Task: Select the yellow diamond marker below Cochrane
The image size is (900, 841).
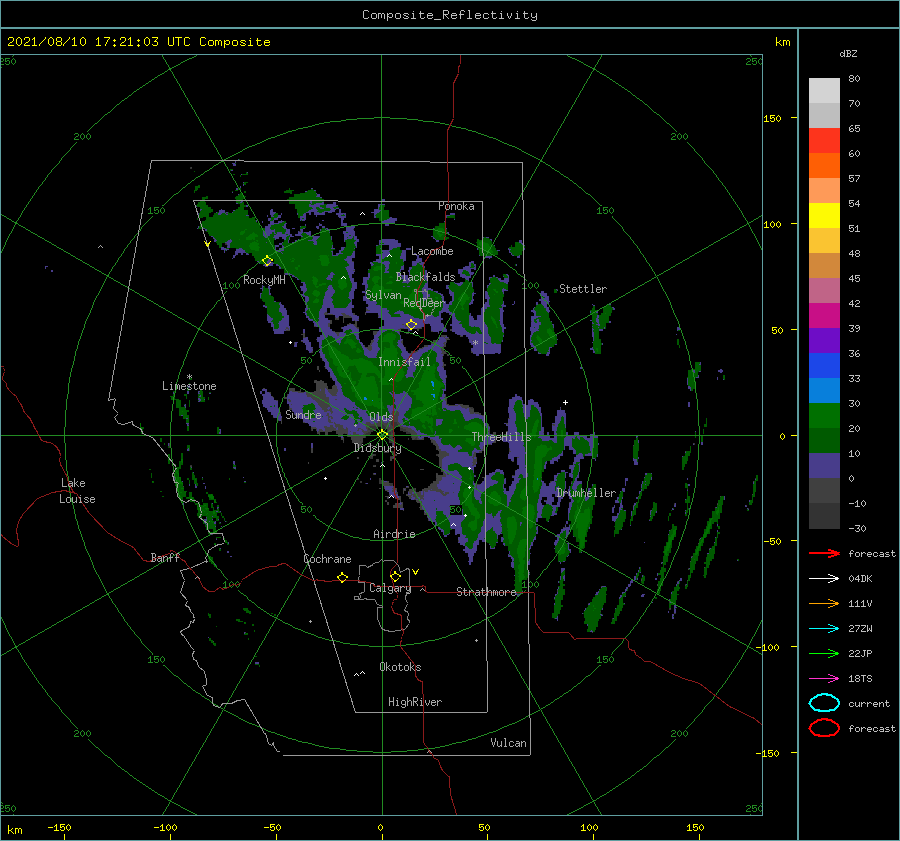Action: (342, 578)
